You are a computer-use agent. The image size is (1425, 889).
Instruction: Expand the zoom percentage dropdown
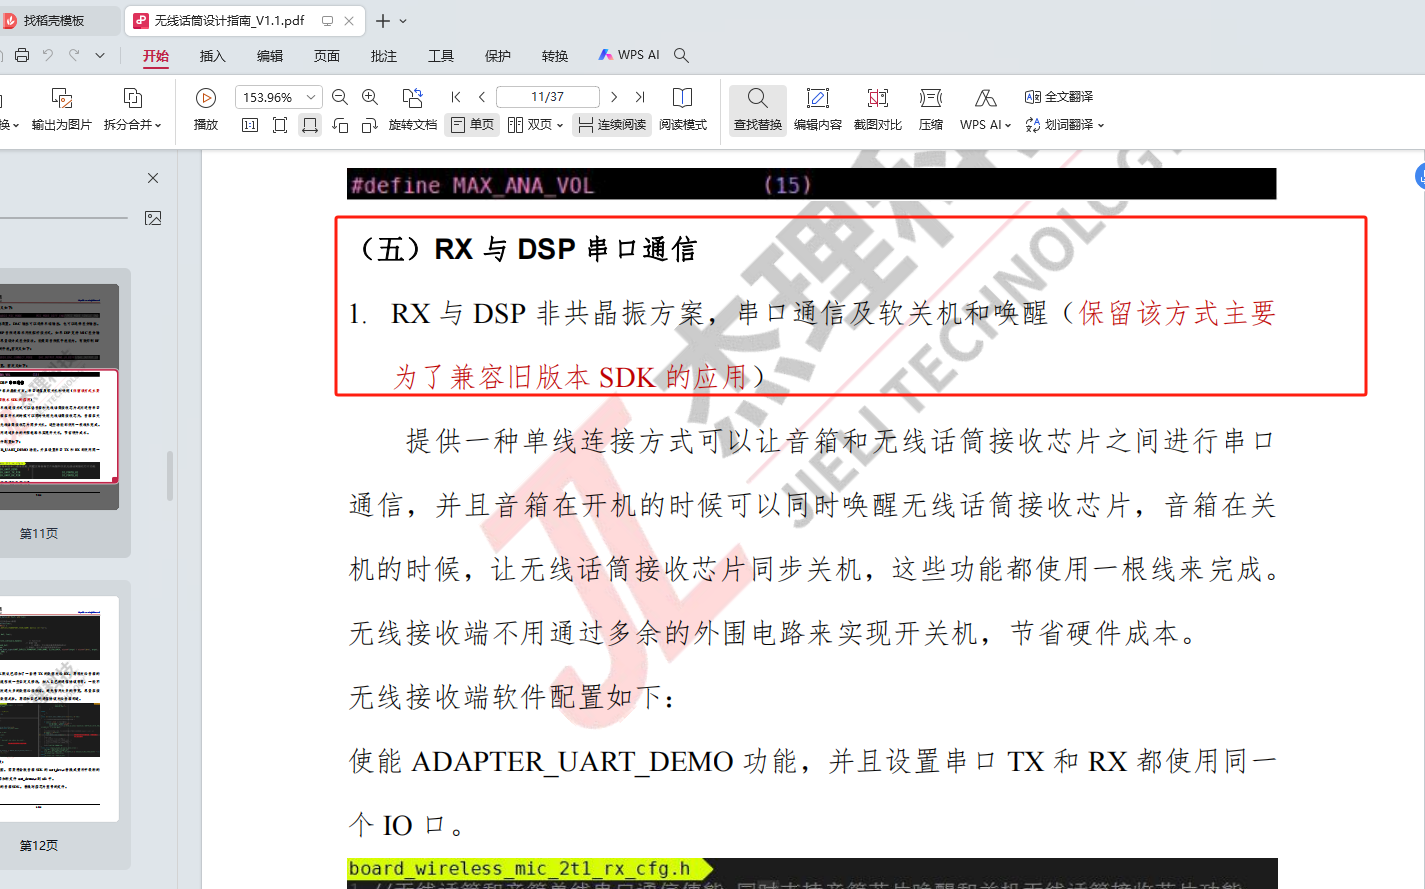click(311, 97)
